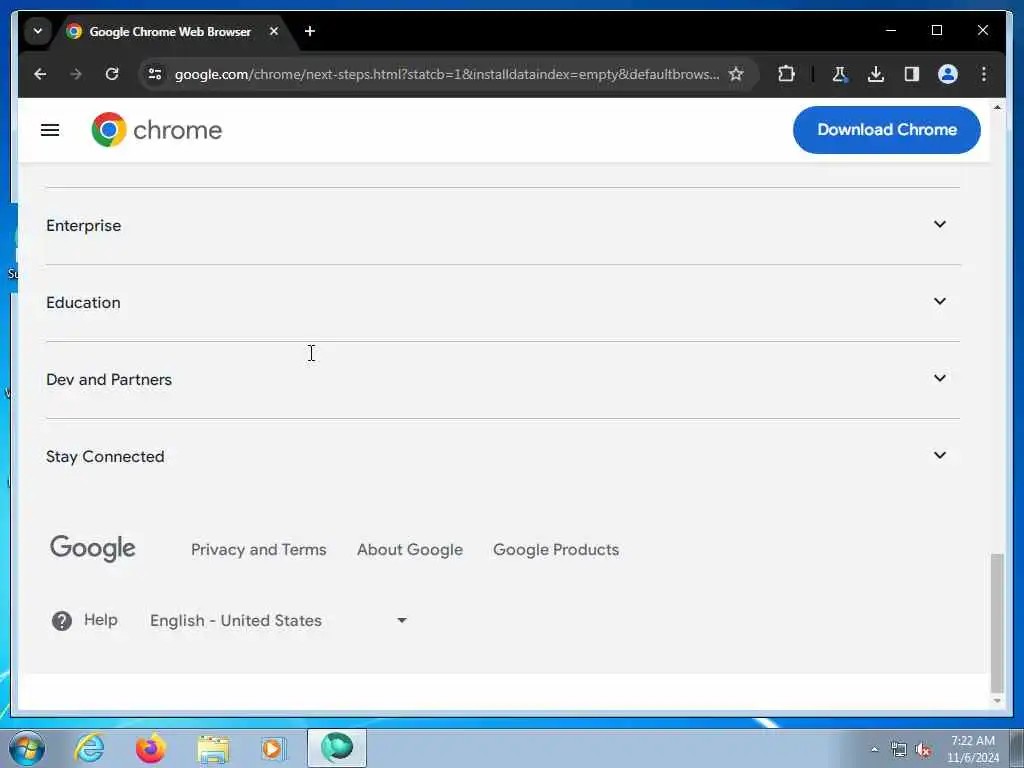Image resolution: width=1024 pixels, height=768 pixels.
Task: Open the Extensions puzzle icon
Action: click(786, 74)
